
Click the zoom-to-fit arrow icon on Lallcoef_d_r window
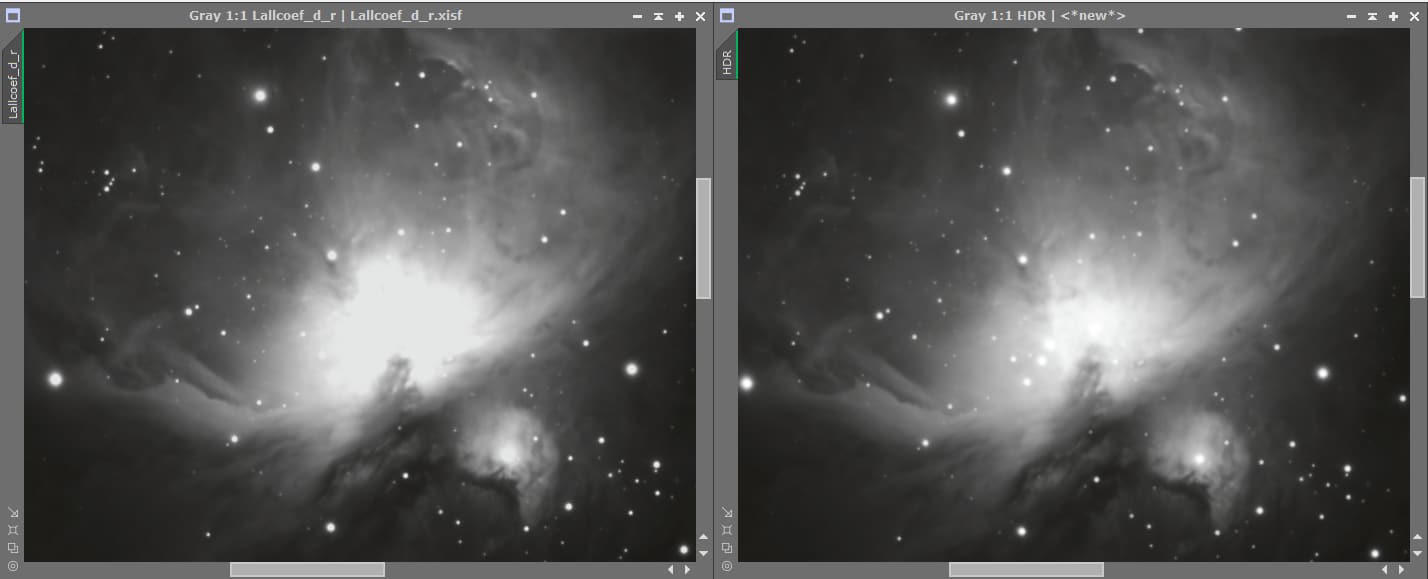[12, 511]
